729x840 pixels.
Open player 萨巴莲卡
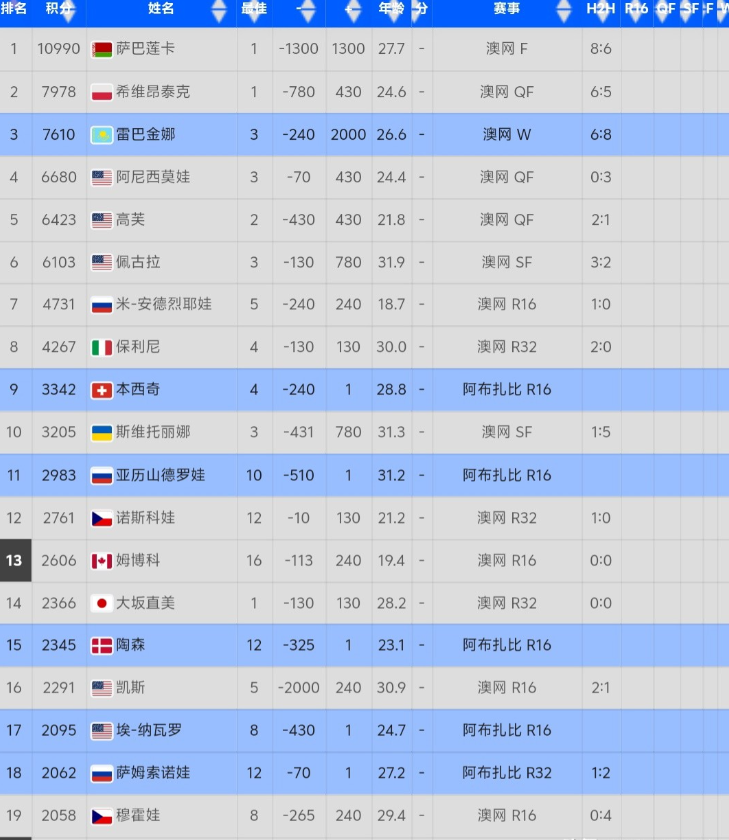(145, 49)
